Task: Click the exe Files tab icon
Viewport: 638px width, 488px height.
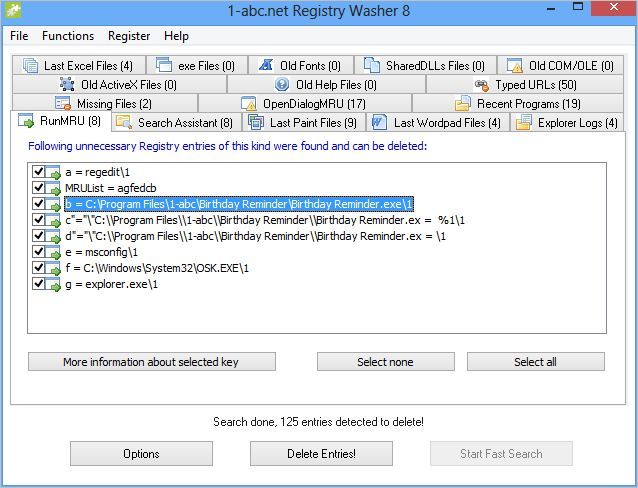Action: (164, 64)
